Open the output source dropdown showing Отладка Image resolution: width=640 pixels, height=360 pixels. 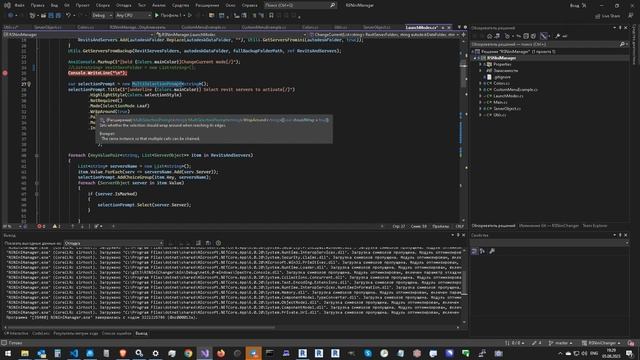tap(113, 243)
